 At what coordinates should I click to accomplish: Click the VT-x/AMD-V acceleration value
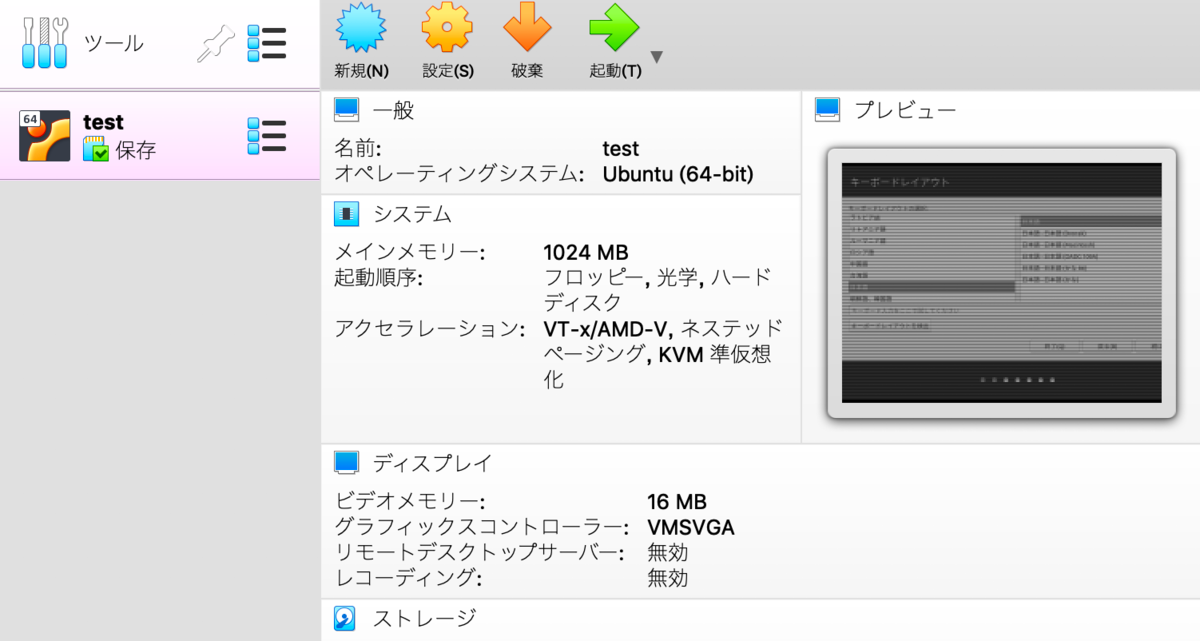click(x=663, y=354)
